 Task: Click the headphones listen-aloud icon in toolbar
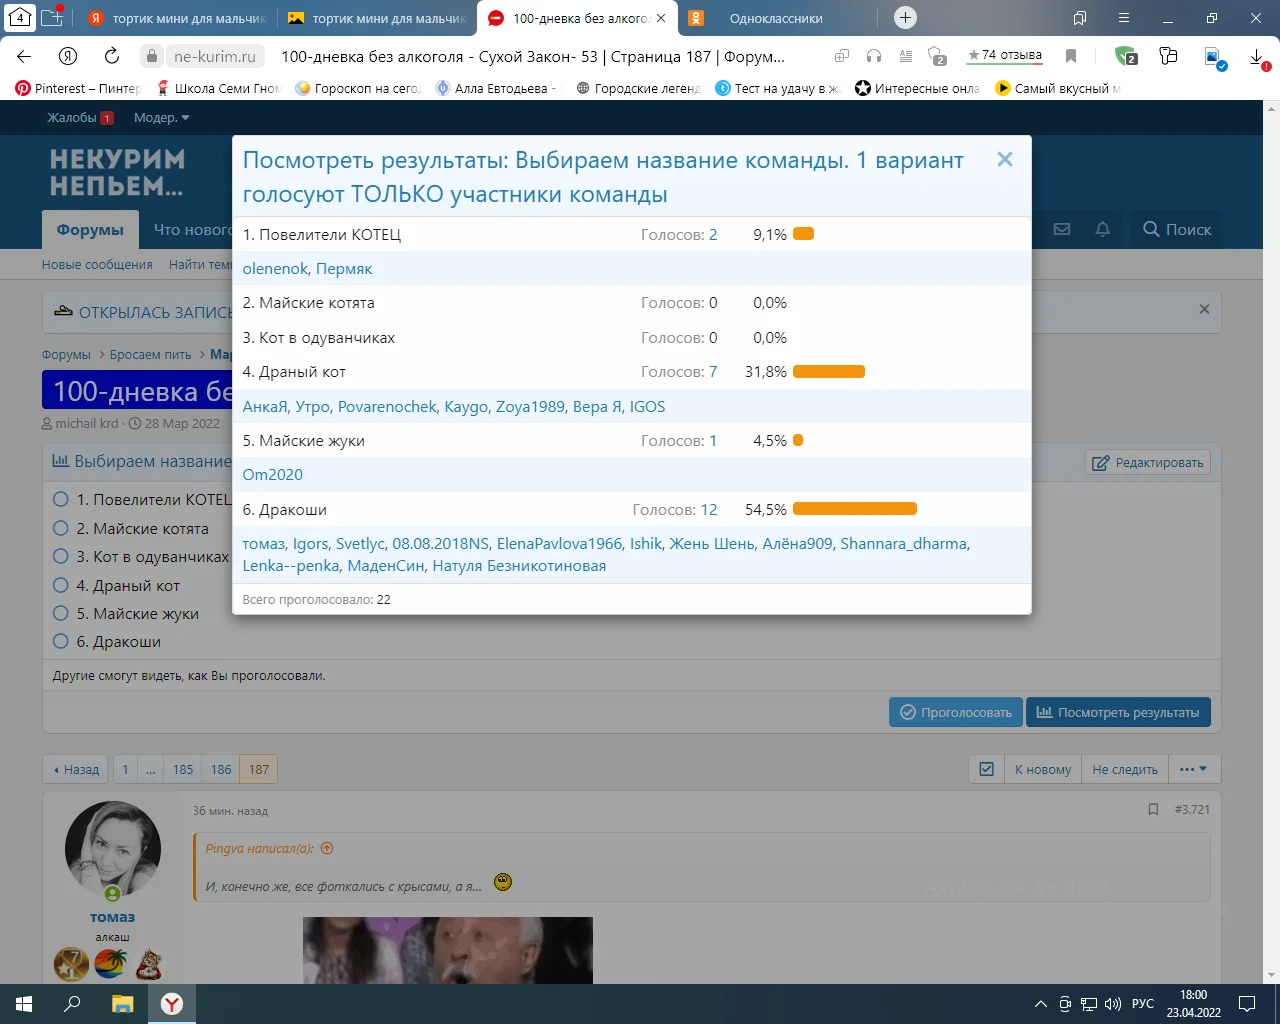click(873, 57)
